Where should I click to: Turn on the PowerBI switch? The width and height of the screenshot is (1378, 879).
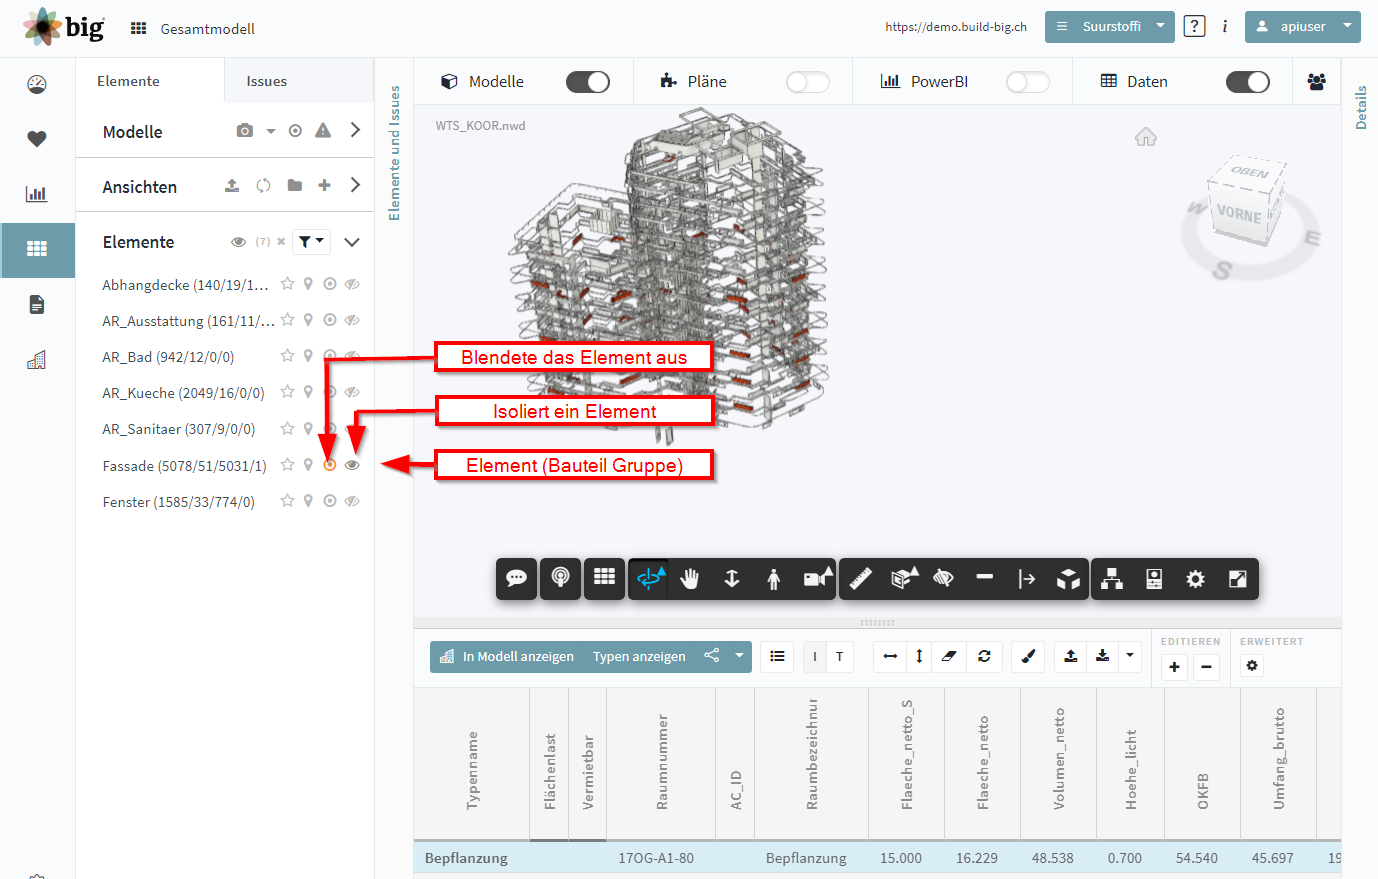click(1028, 82)
